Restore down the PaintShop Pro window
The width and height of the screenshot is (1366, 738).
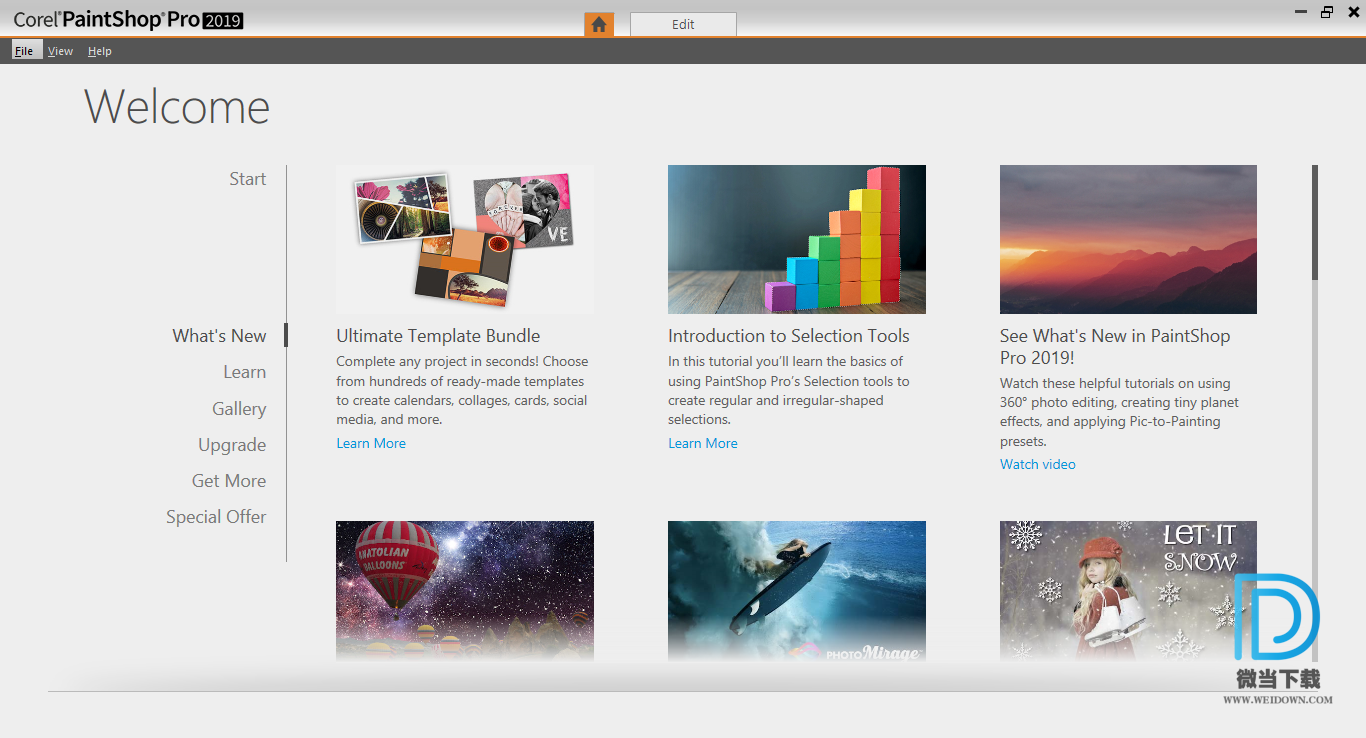[x=1327, y=12]
